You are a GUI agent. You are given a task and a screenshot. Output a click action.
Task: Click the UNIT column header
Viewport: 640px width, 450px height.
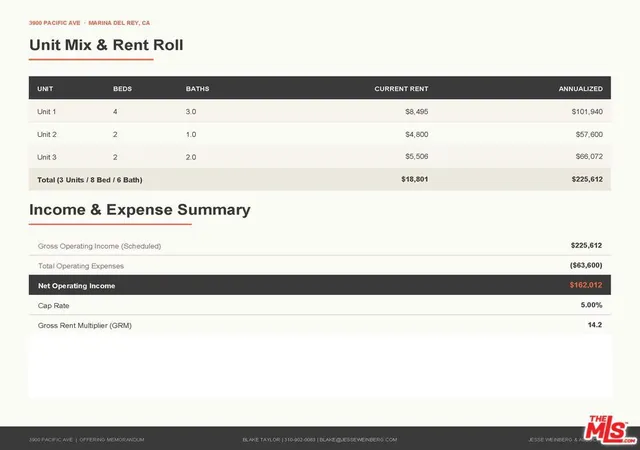tap(45, 89)
